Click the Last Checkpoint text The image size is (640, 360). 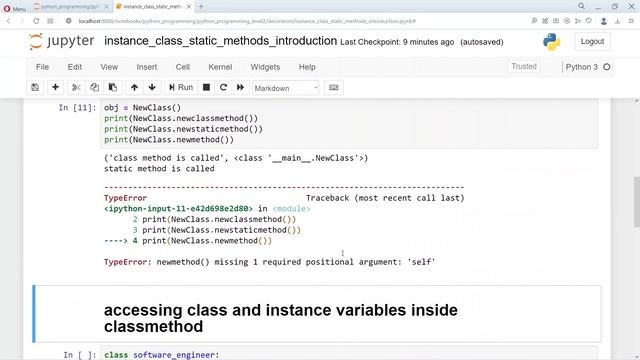coord(397,42)
